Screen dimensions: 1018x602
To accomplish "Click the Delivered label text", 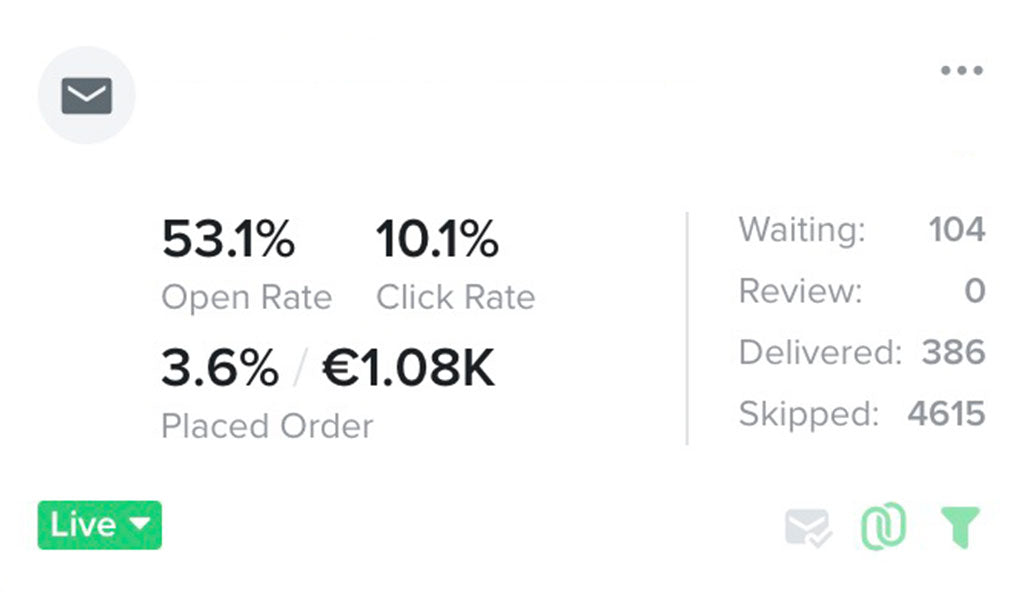I will (x=819, y=352).
